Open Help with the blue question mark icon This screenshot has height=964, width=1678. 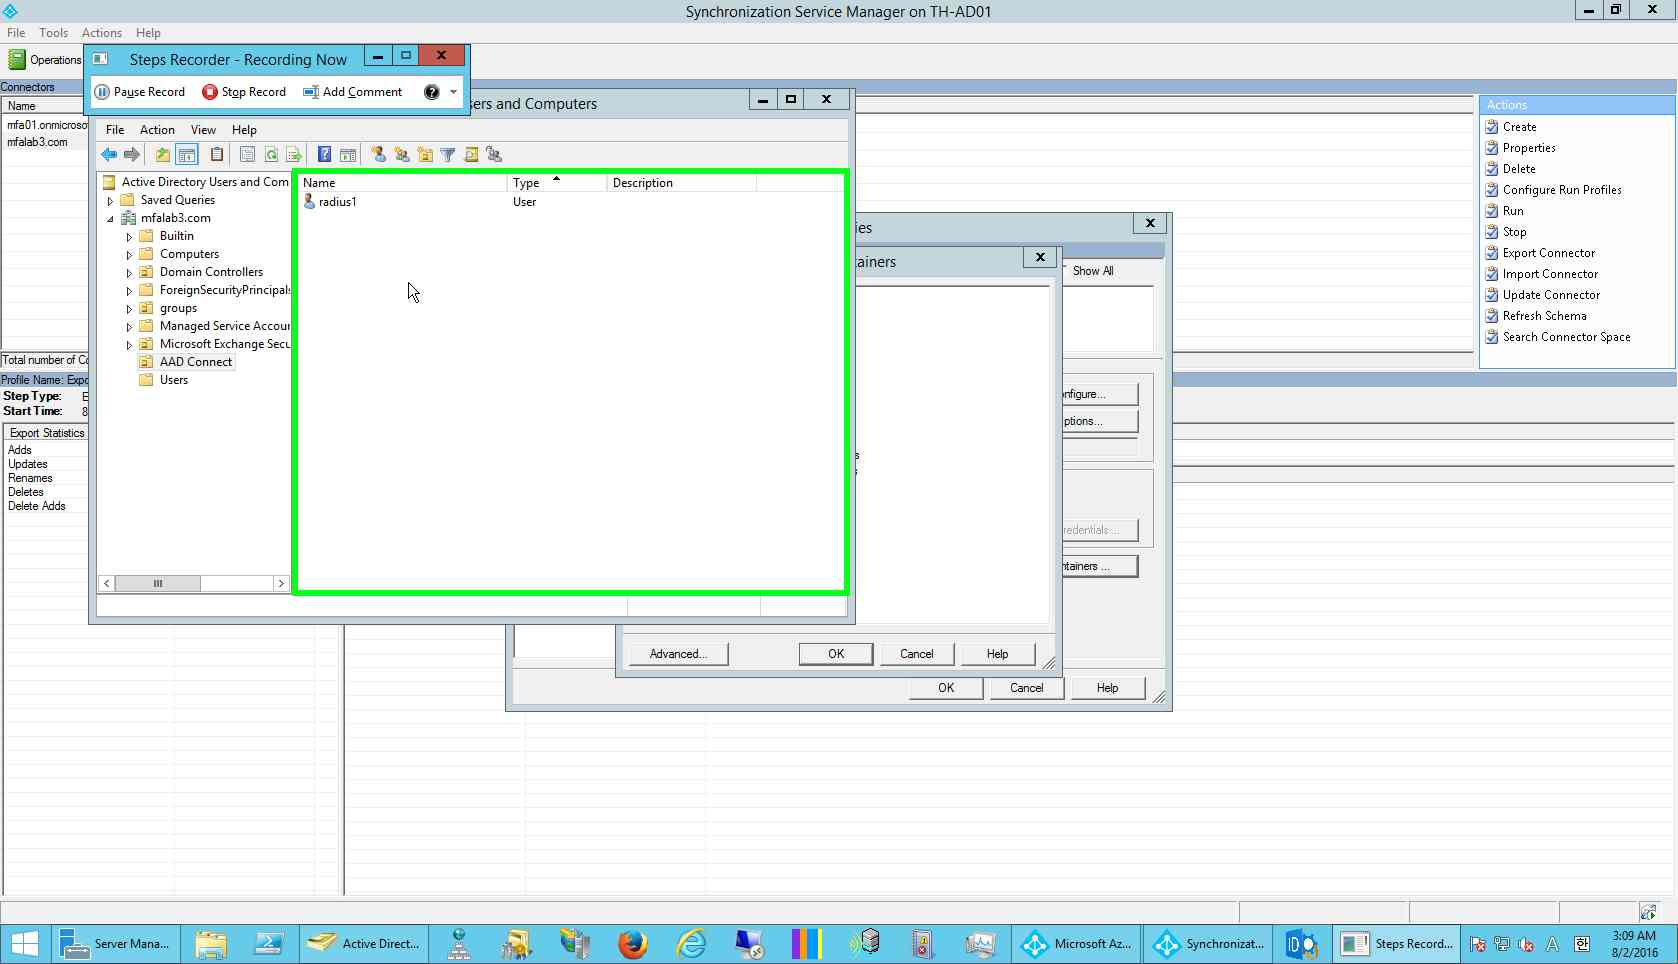click(324, 154)
